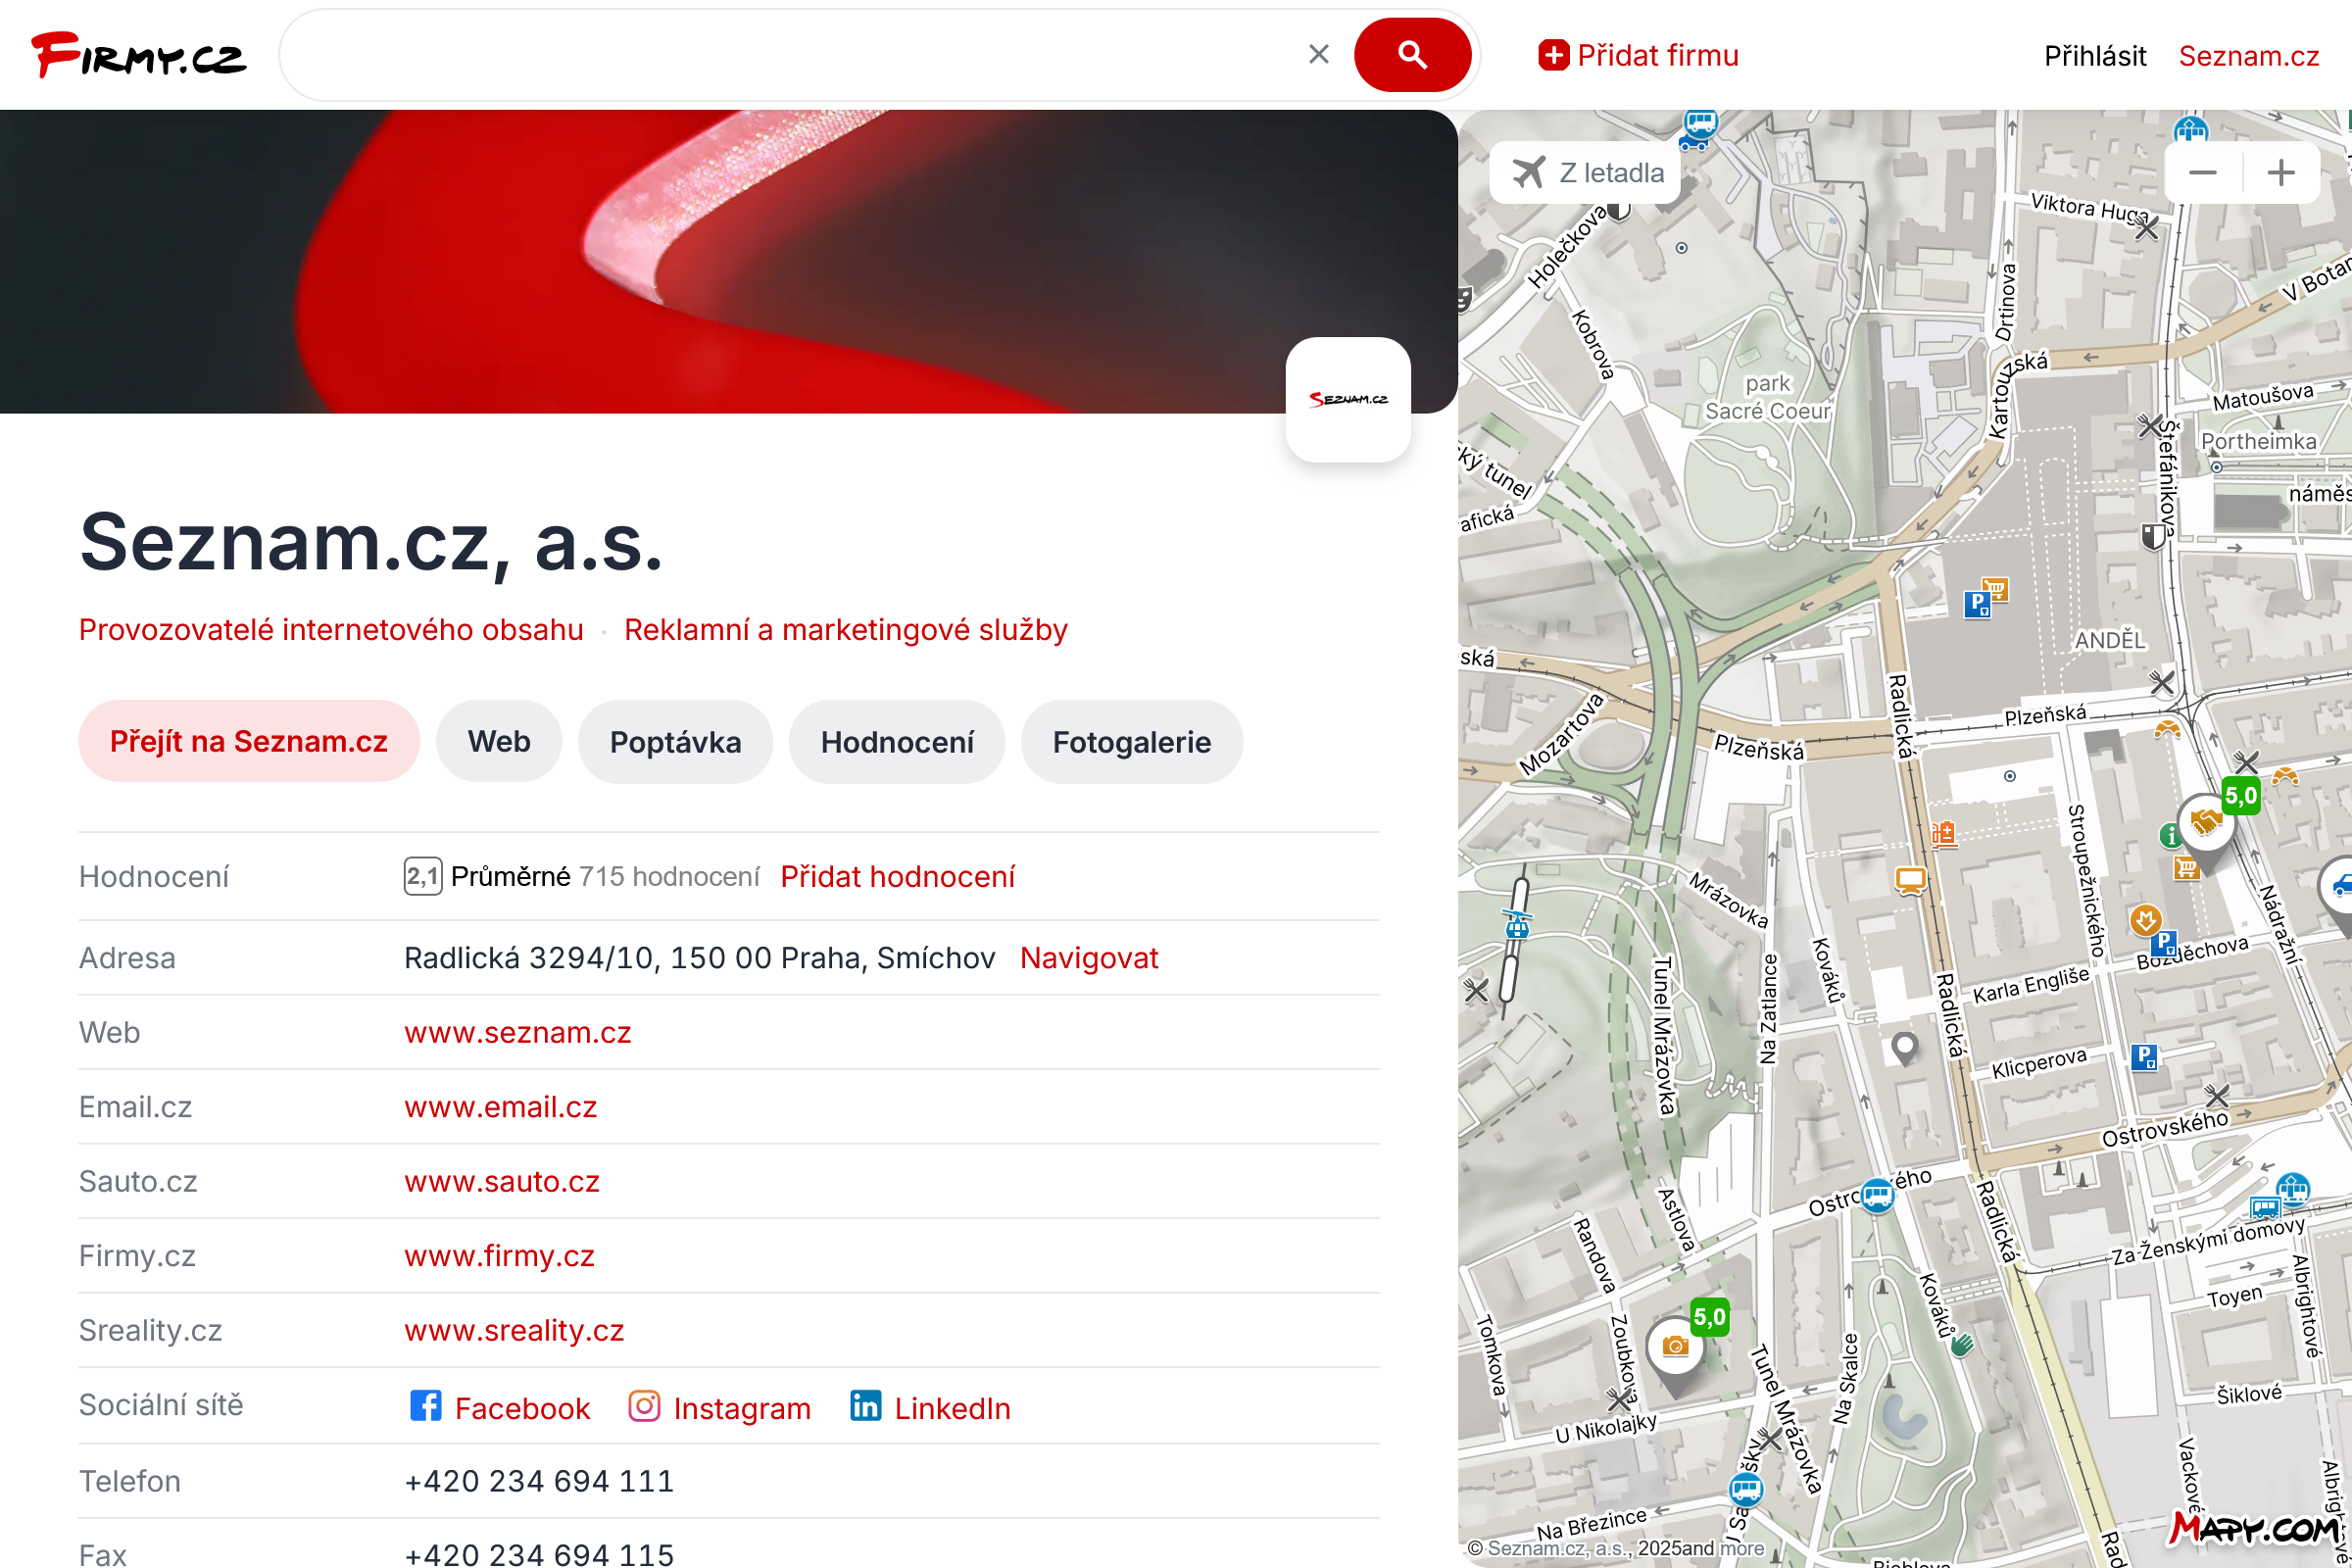
Task: Select the Poptávka tab
Action: pos(676,741)
